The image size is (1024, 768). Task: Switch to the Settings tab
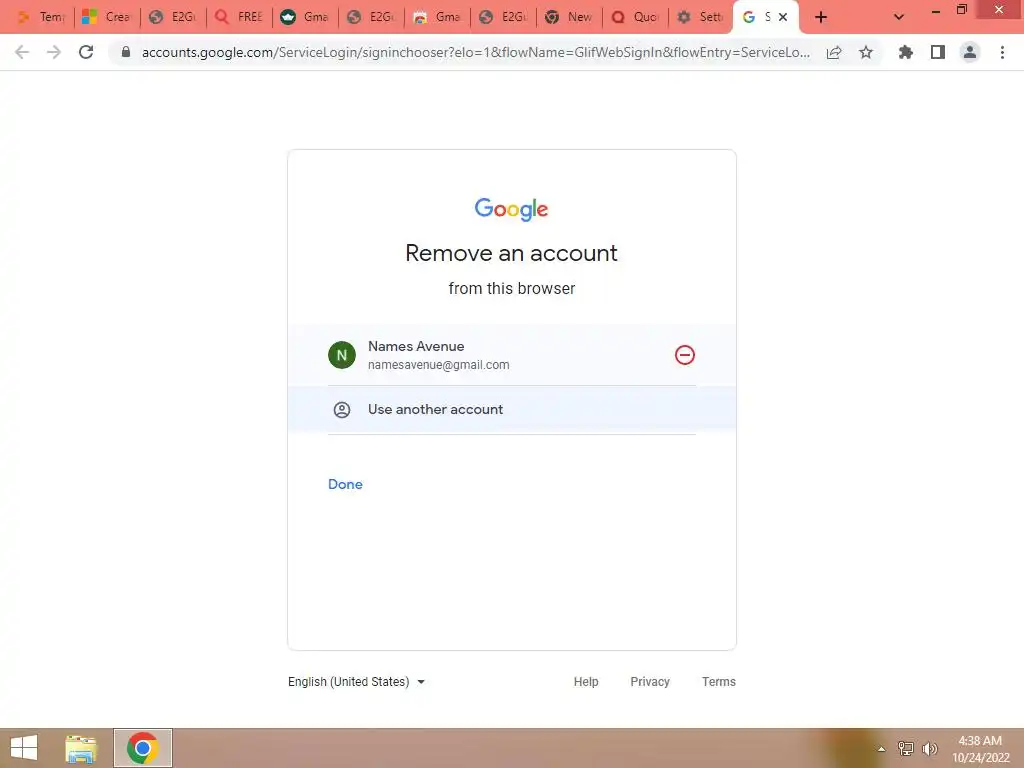click(701, 17)
